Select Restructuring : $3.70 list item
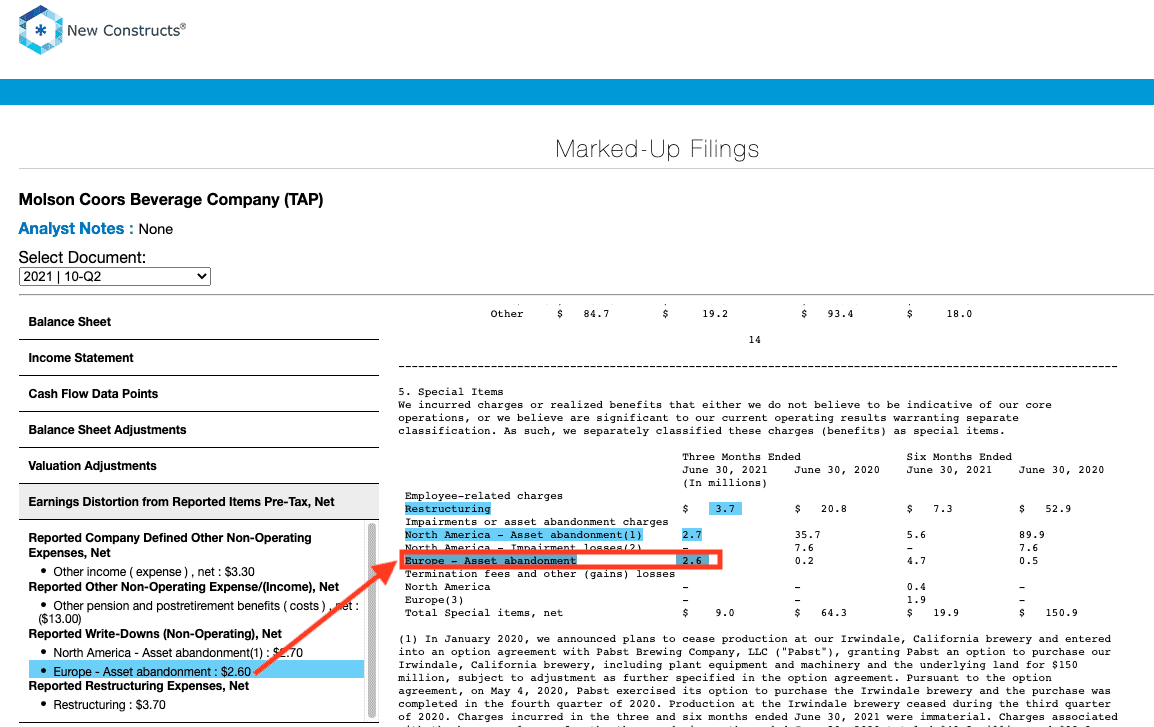This screenshot has height=727, width=1154. tap(109, 705)
